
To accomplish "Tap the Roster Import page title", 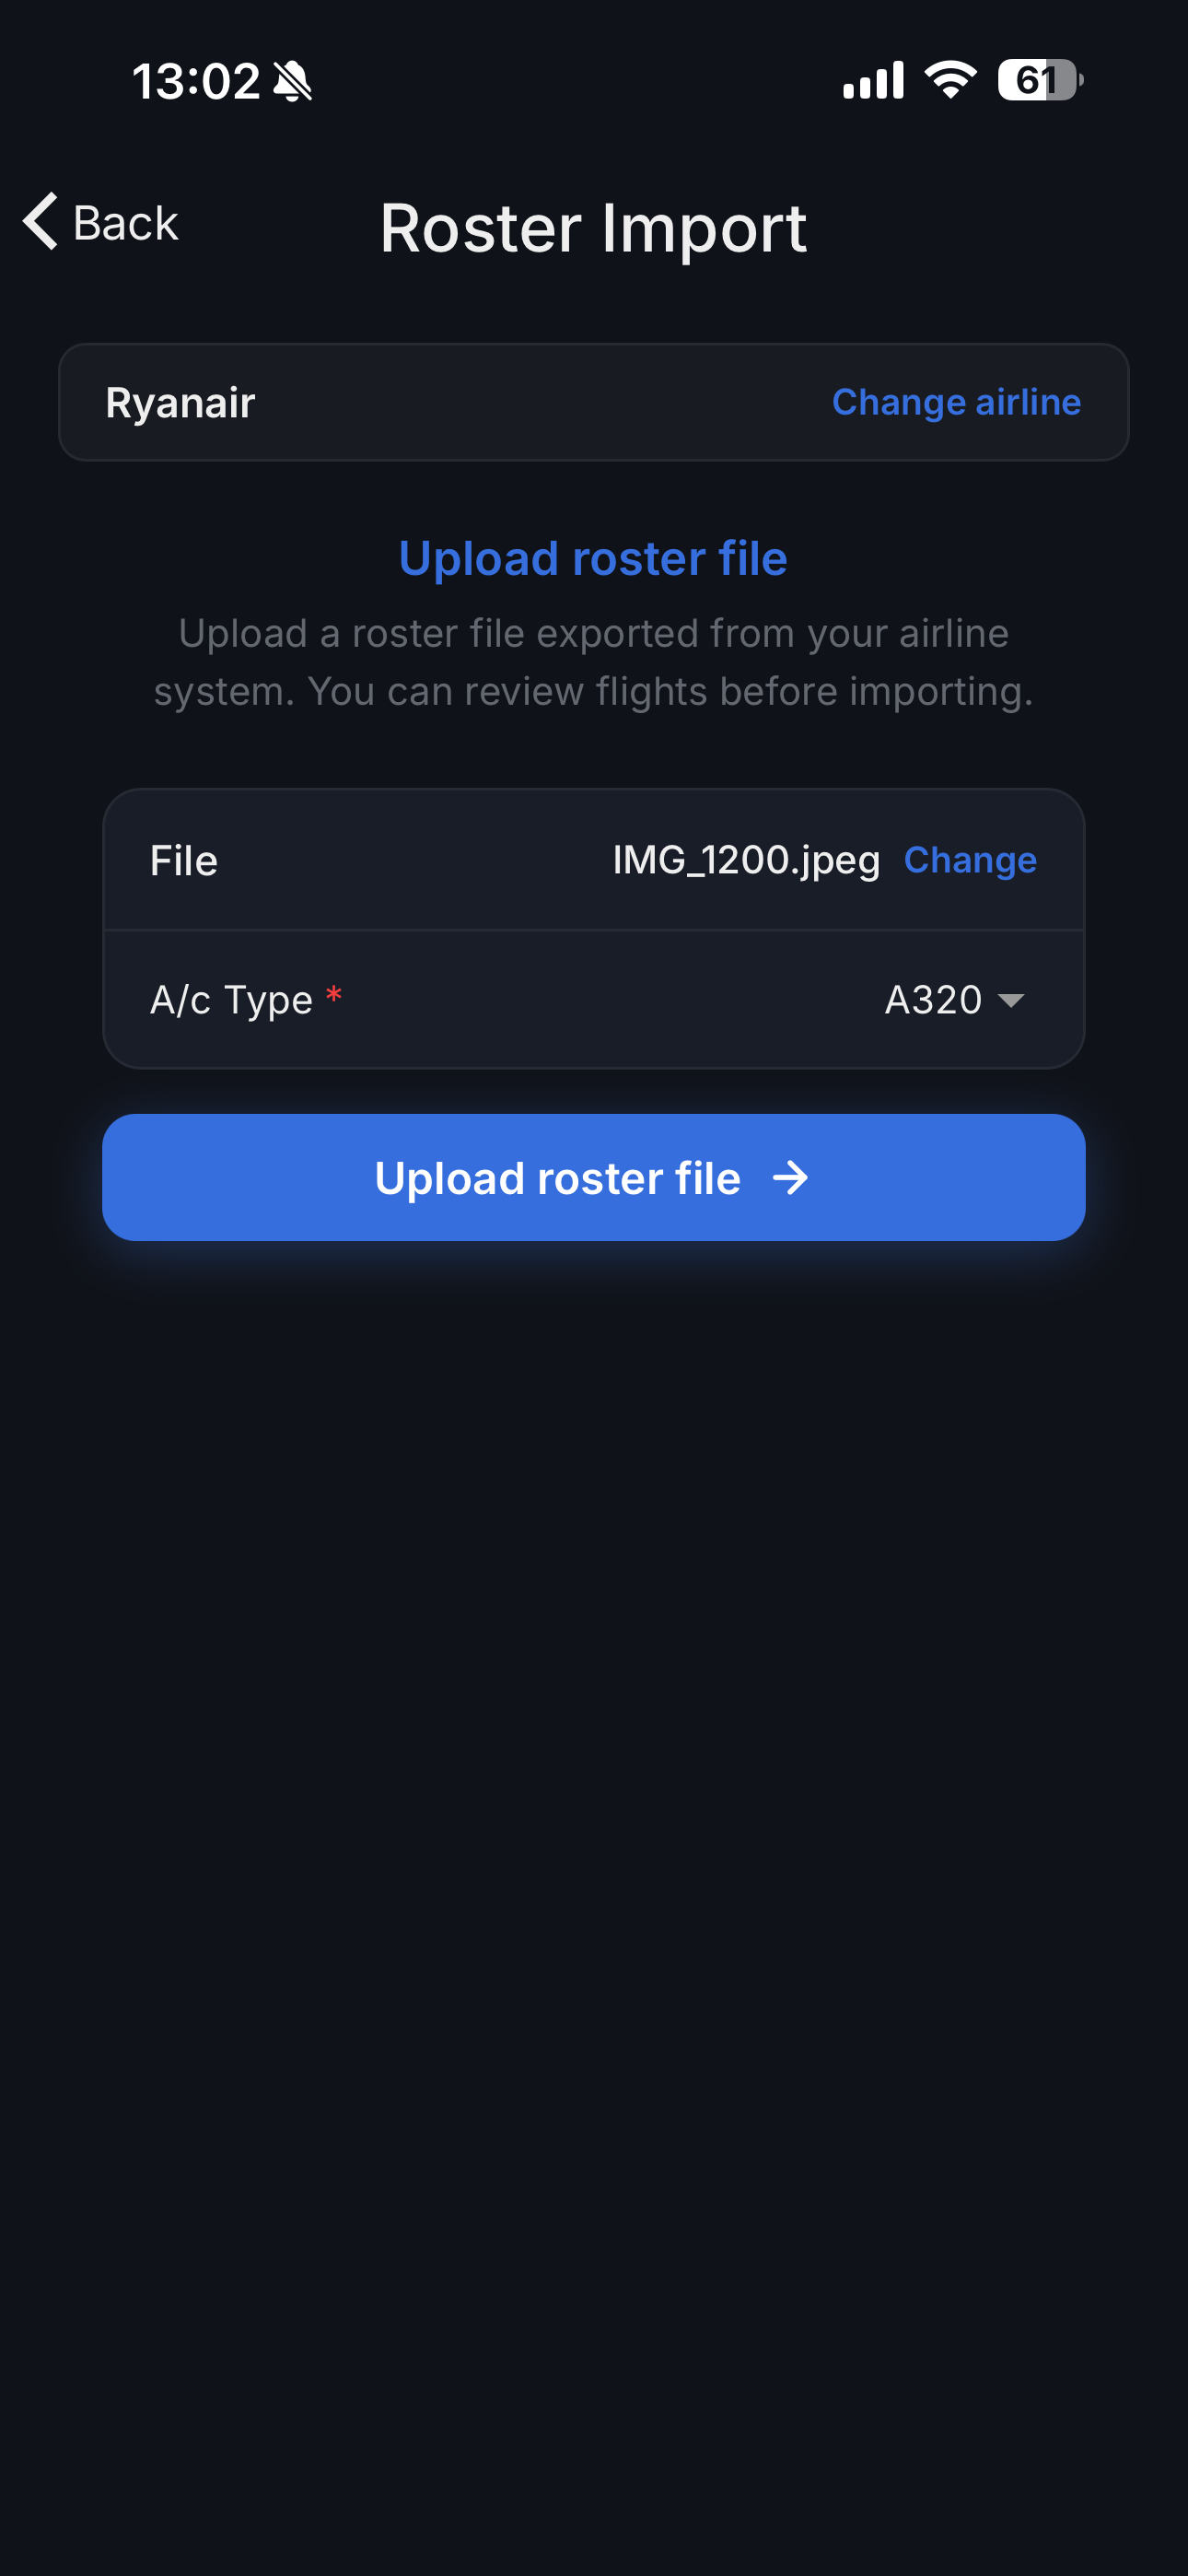I will (x=593, y=228).
